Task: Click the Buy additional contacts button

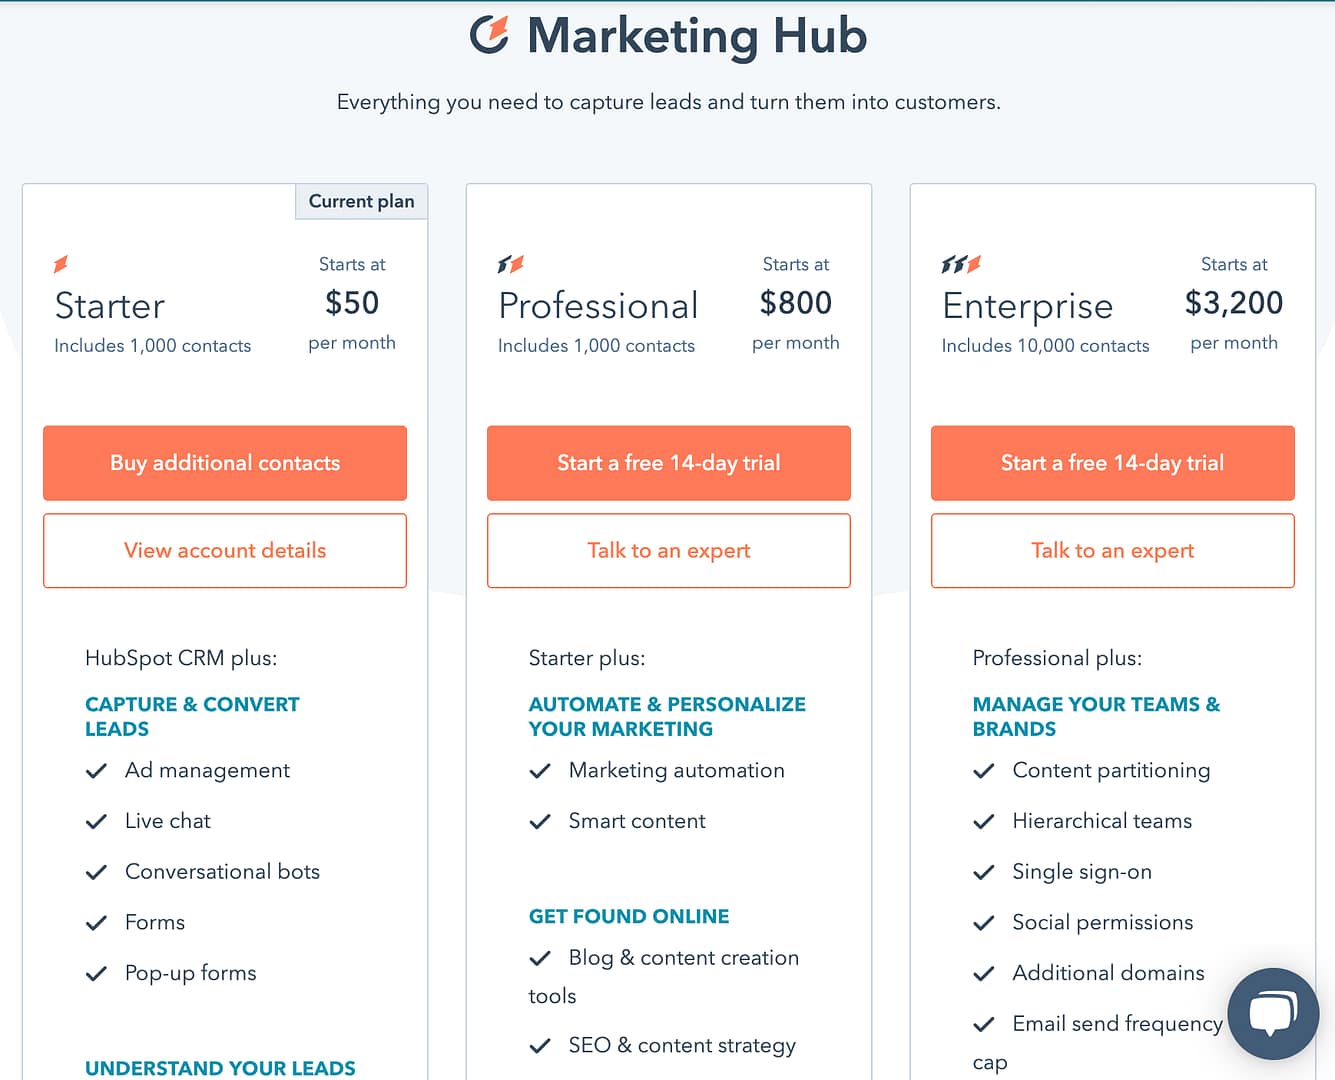Action: [x=224, y=463]
